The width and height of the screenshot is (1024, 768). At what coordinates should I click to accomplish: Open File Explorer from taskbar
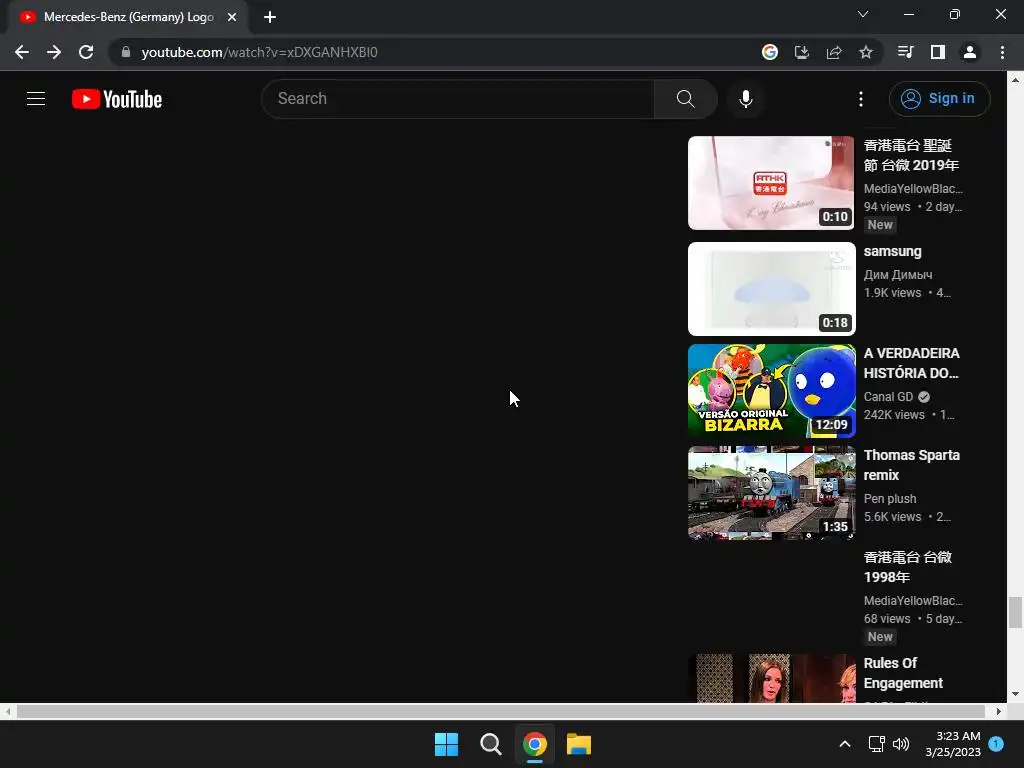click(579, 744)
